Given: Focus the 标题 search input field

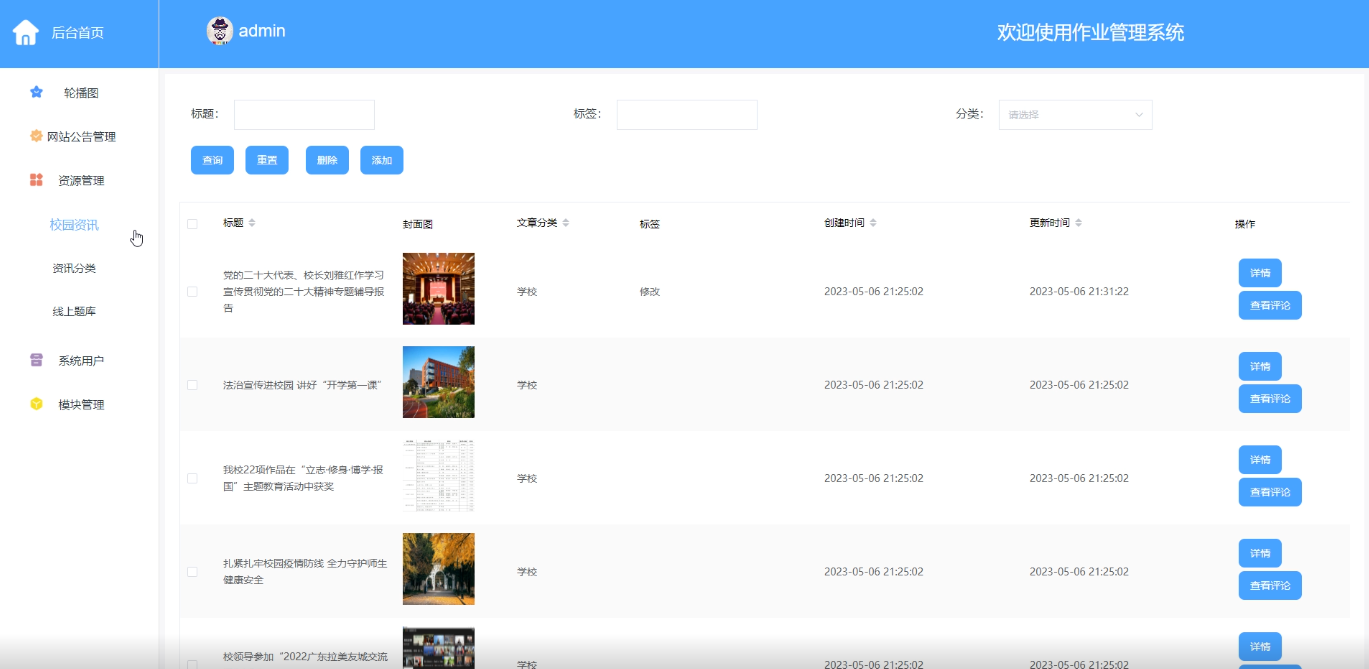Looking at the screenshot, I should coord(304,115).
